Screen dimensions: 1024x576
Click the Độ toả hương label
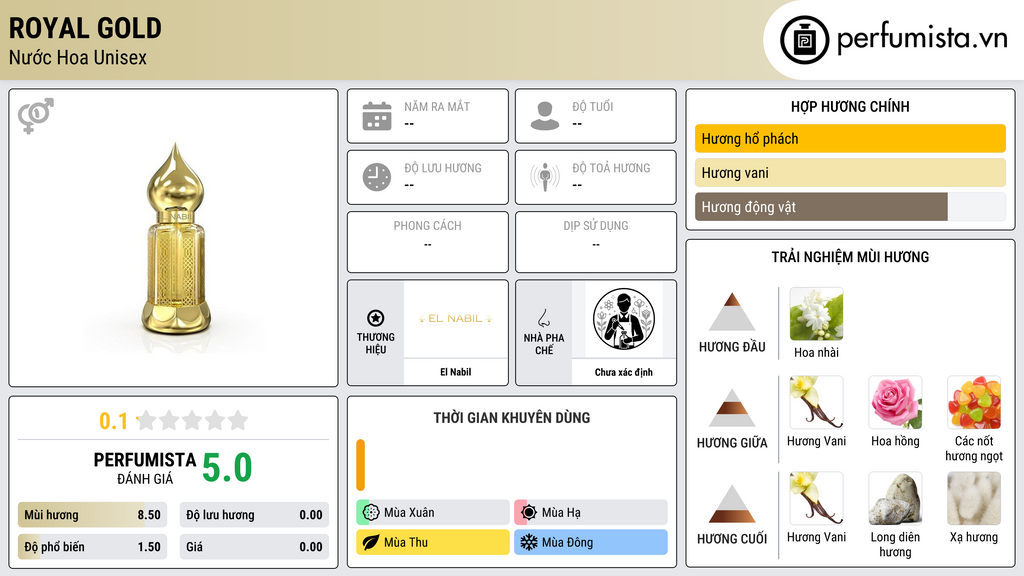point(611,168)
